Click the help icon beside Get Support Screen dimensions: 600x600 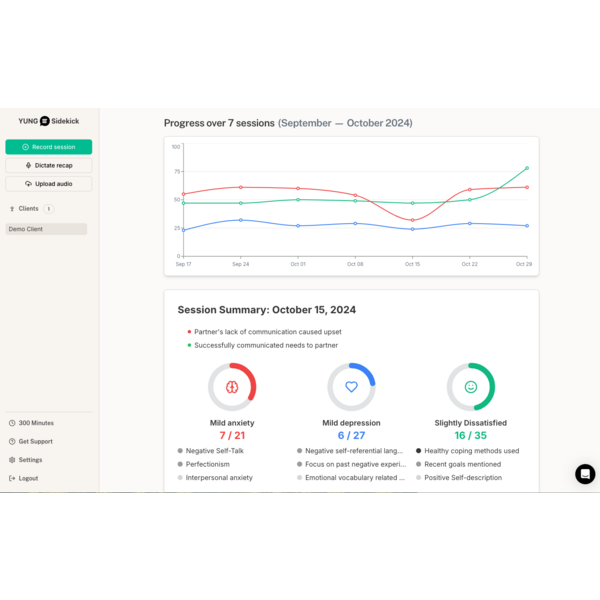coord(12,441)
